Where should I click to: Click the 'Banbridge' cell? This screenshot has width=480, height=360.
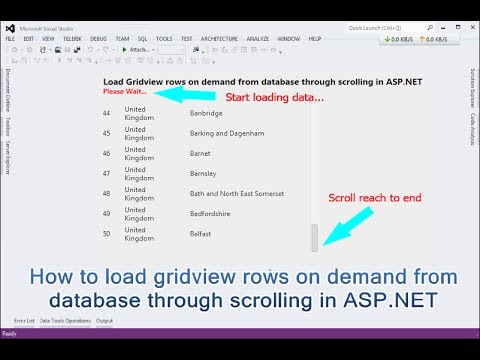pos(206,113)
